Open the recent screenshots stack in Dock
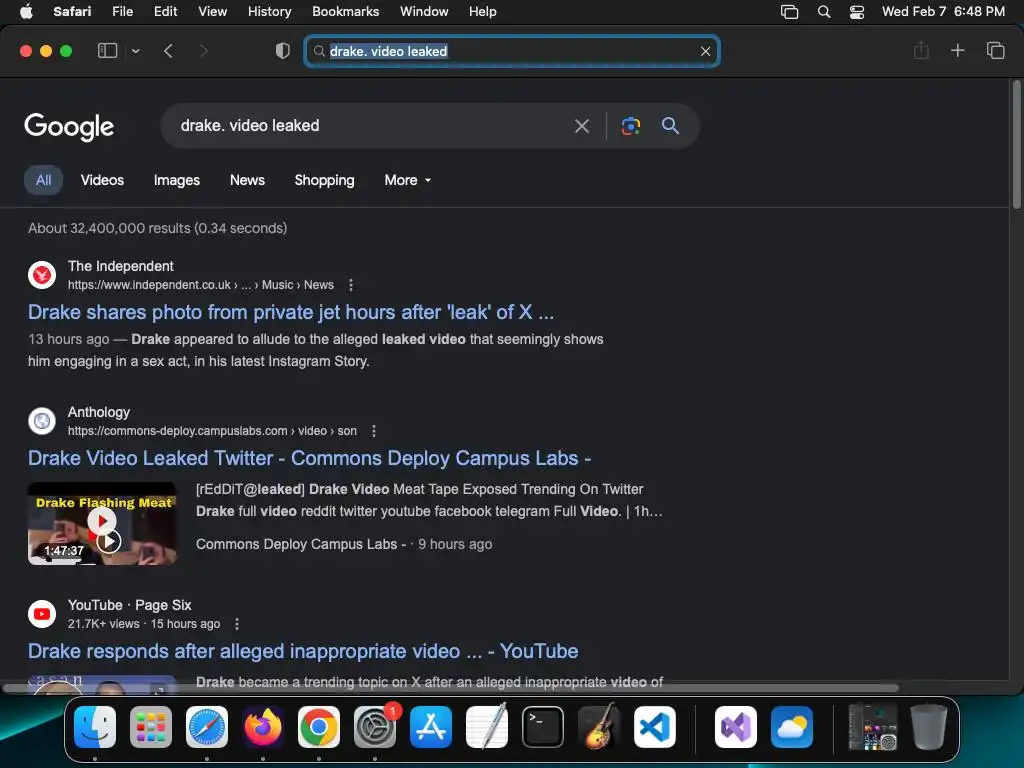The width and height of the screenshot is (1024, 768). click(872, 727)
